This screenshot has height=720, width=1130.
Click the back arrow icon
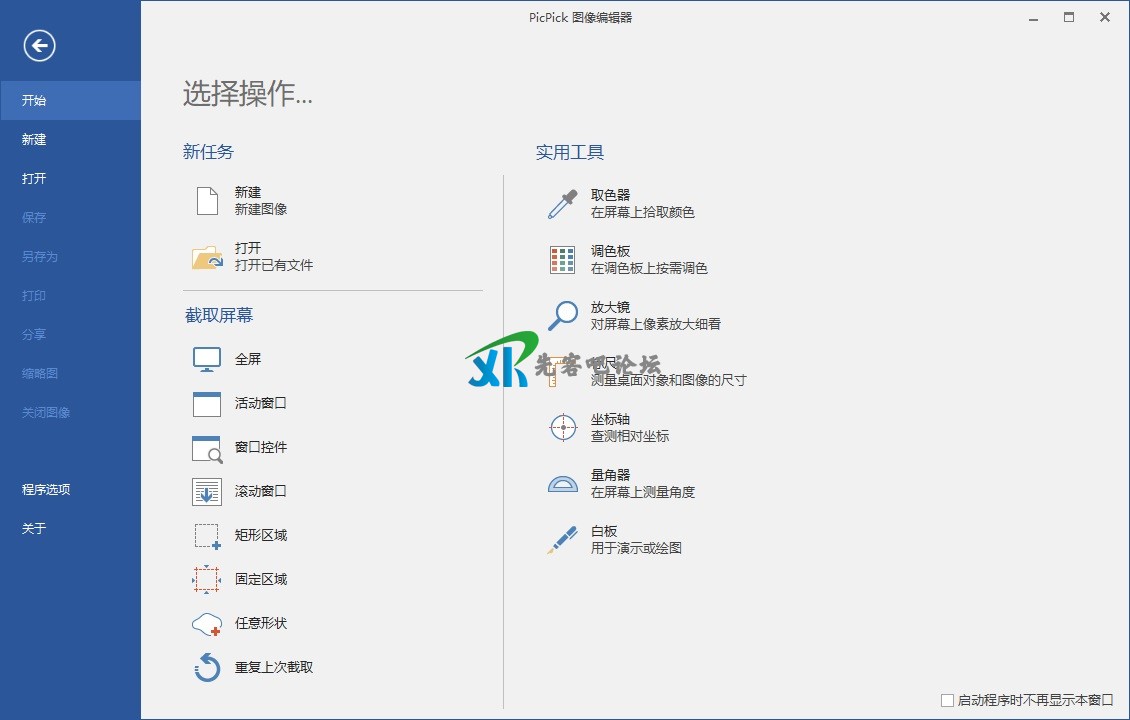(x=40, y=45)
